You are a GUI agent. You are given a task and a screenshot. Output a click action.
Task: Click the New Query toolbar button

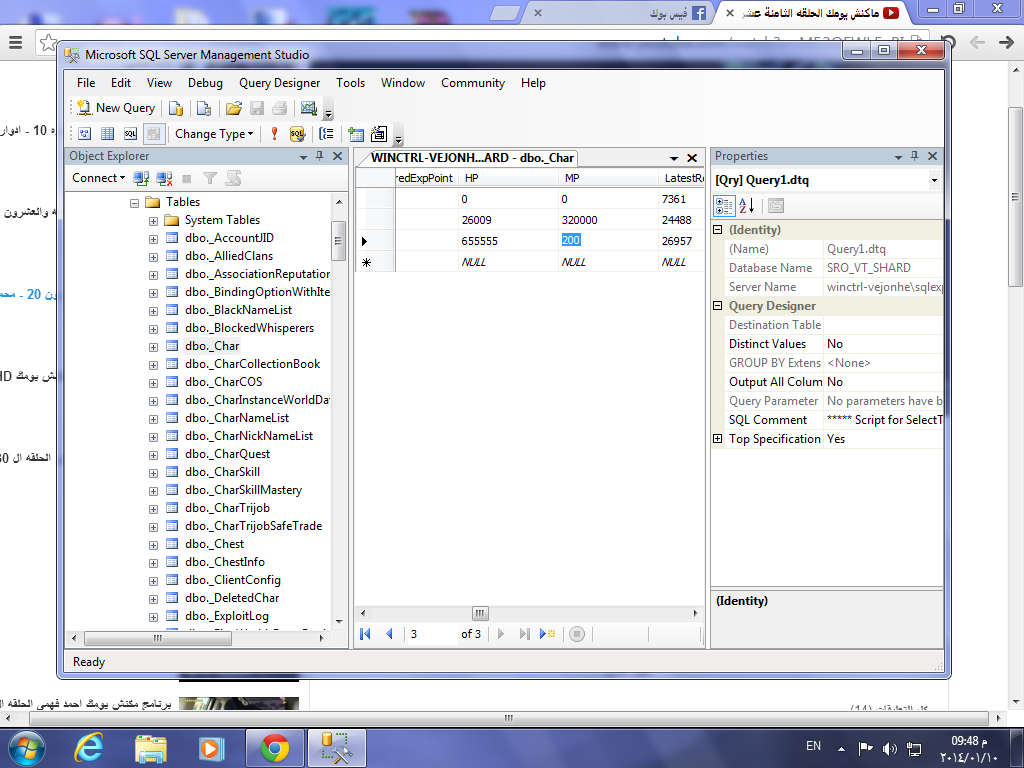click(x=116, y=108)
